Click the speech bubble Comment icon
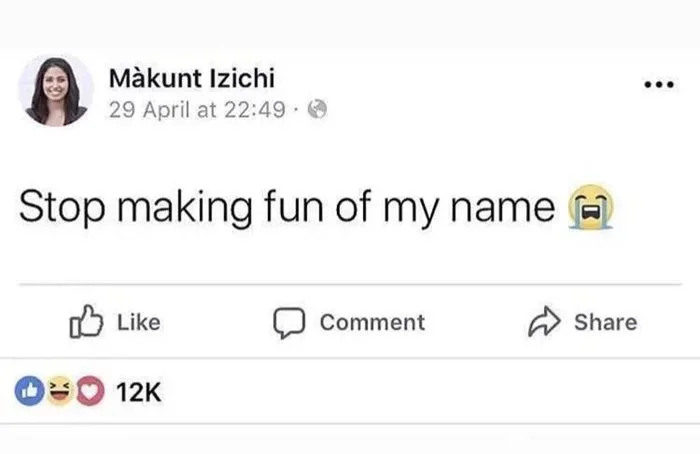The height and width of the screenshot is (454, 700). (x=288, y=322)
